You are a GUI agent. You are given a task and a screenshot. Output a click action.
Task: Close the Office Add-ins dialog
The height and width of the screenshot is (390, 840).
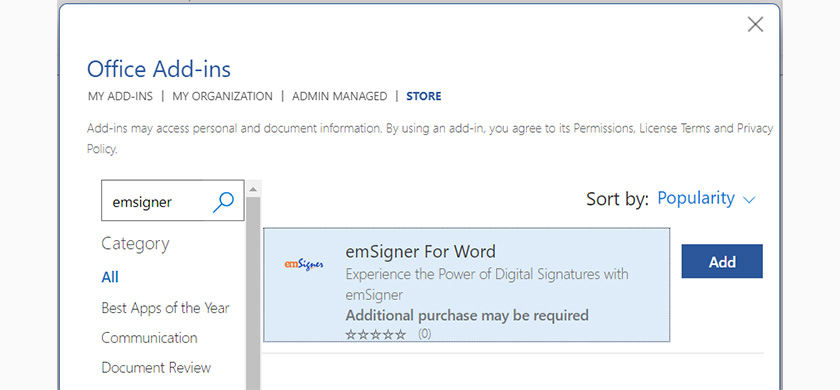click(755, 24)
